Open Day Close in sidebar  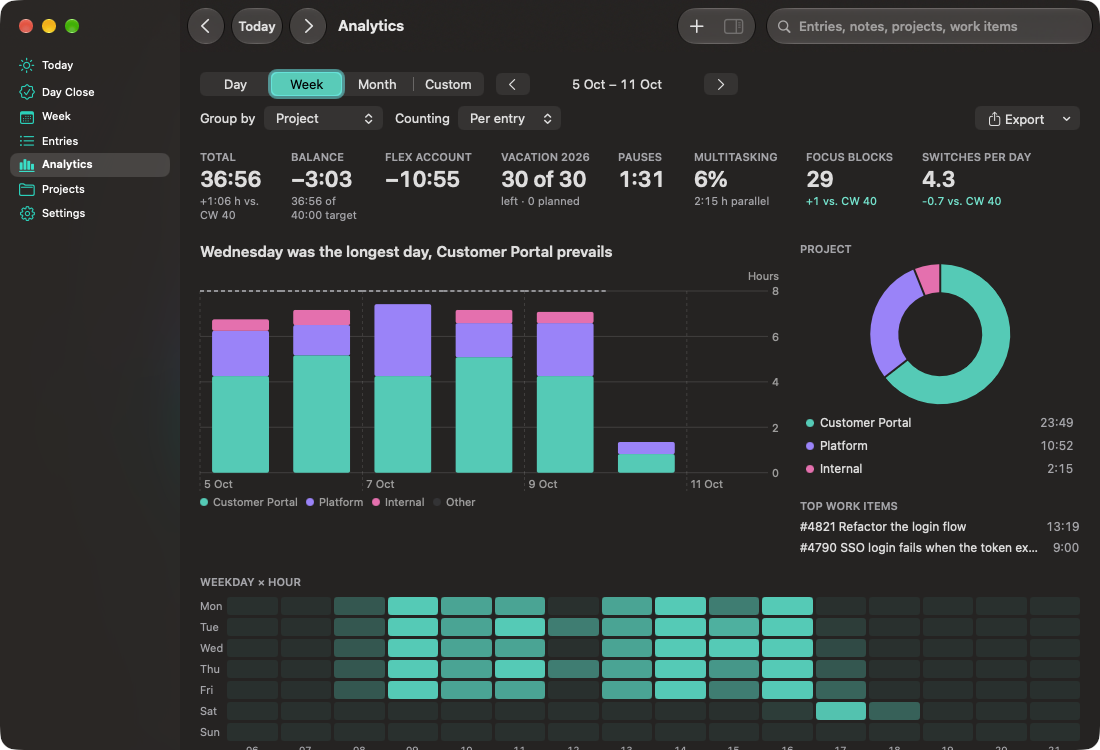[x=90, y=92]
